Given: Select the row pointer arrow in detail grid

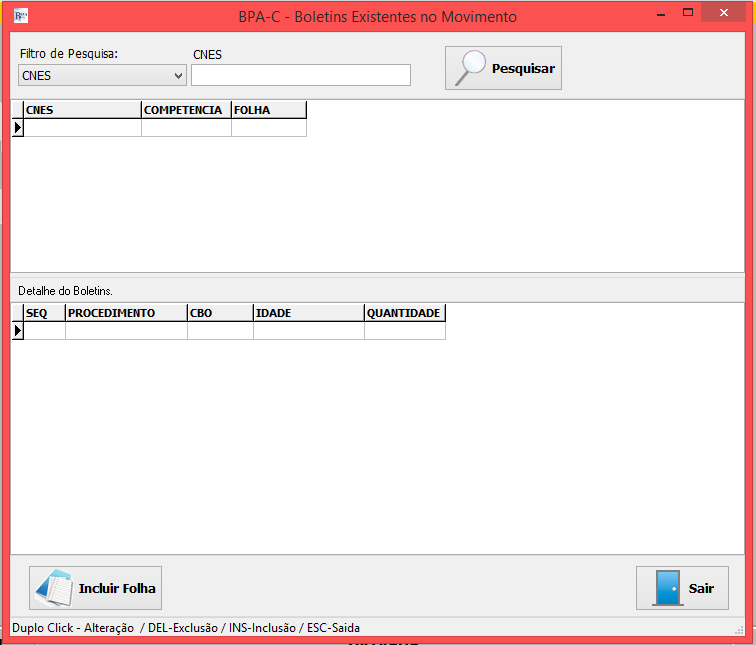Looking at the screenshot, I should tap(17, 331).
